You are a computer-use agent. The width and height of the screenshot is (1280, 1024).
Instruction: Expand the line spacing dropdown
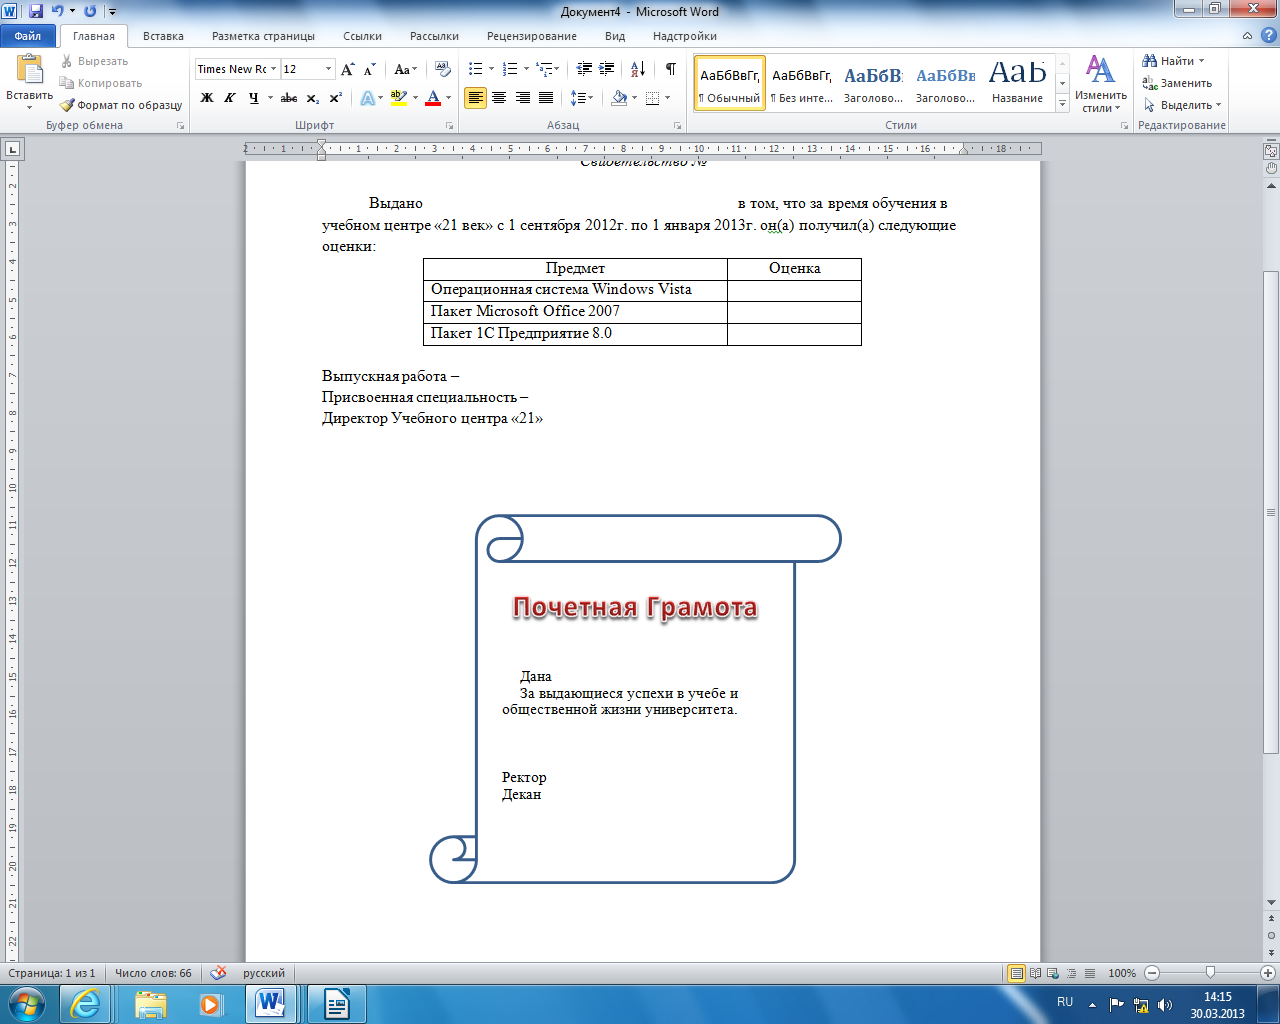(x=582, y=98)
